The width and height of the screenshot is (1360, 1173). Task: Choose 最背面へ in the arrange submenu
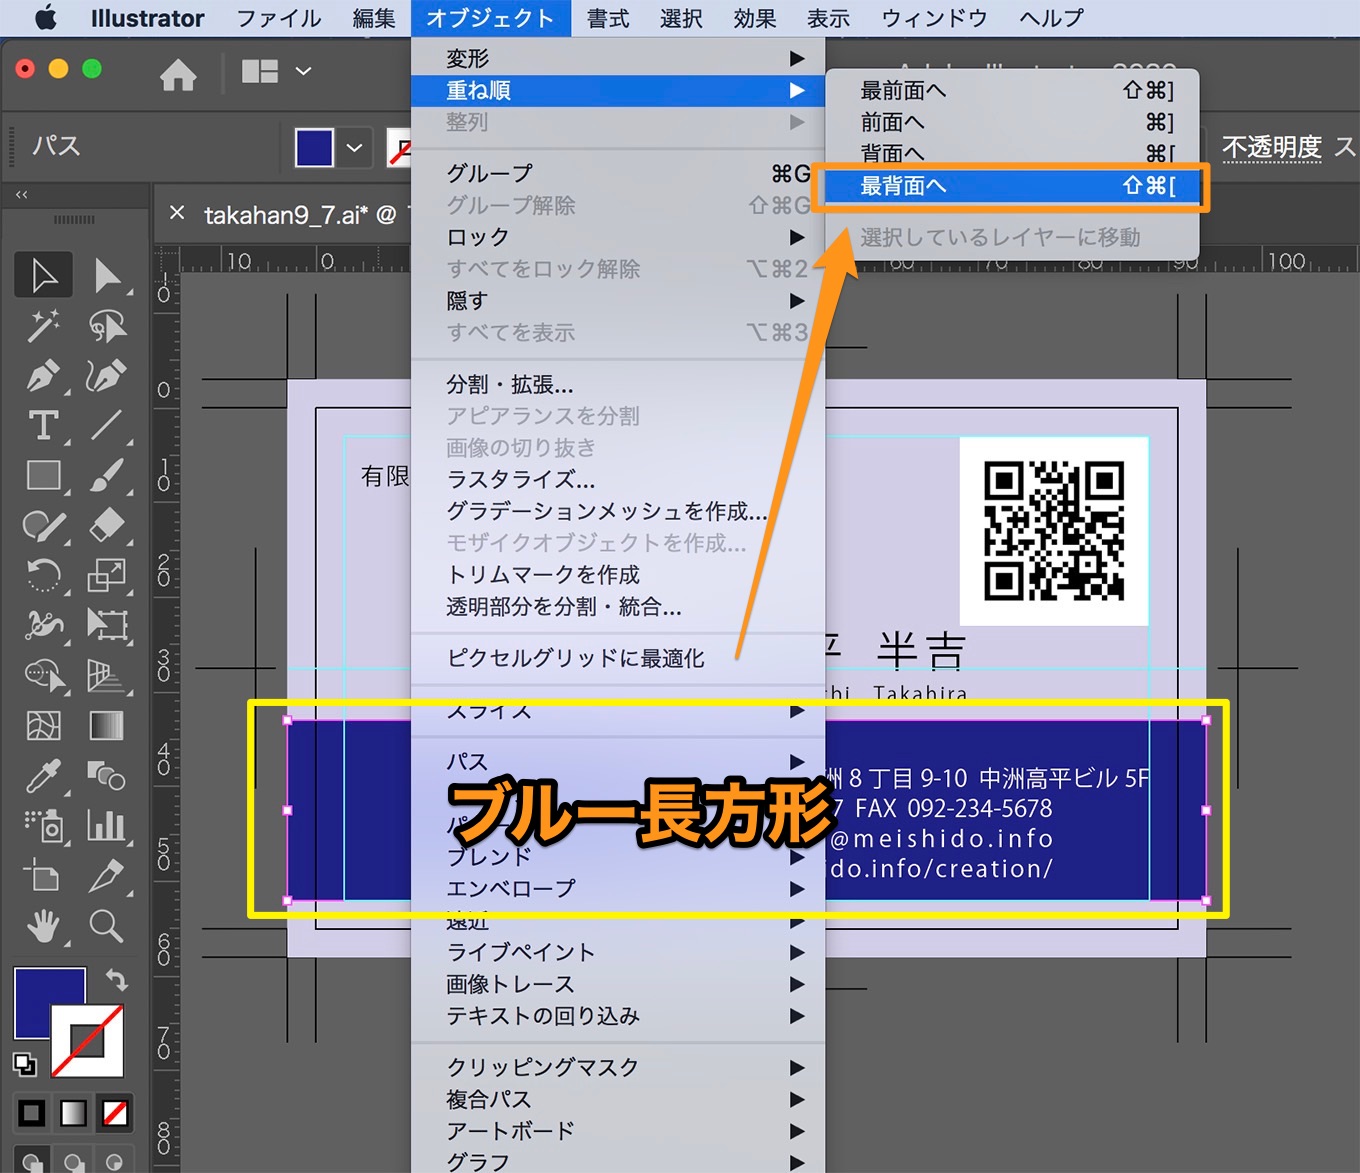pos(1010,186)
